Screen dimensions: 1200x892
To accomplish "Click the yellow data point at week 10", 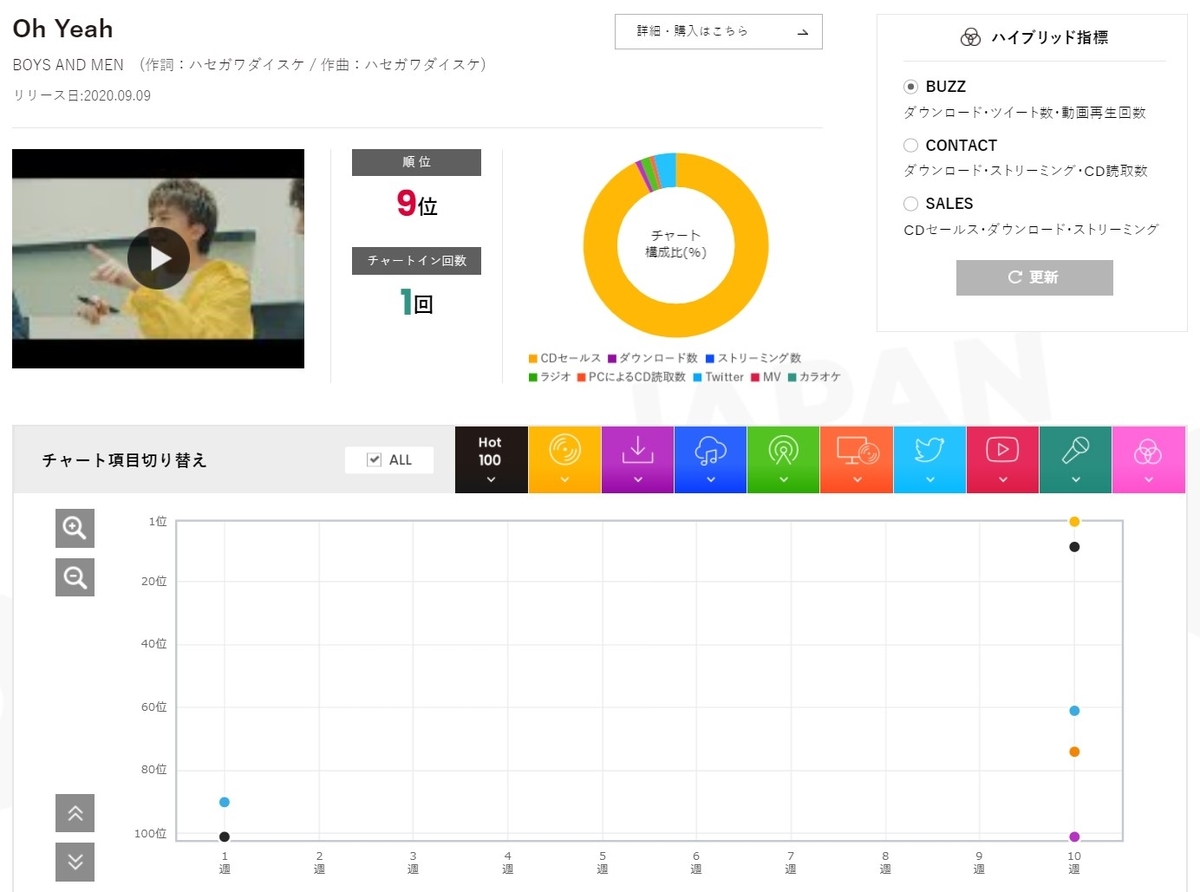I will [1074, 522].
